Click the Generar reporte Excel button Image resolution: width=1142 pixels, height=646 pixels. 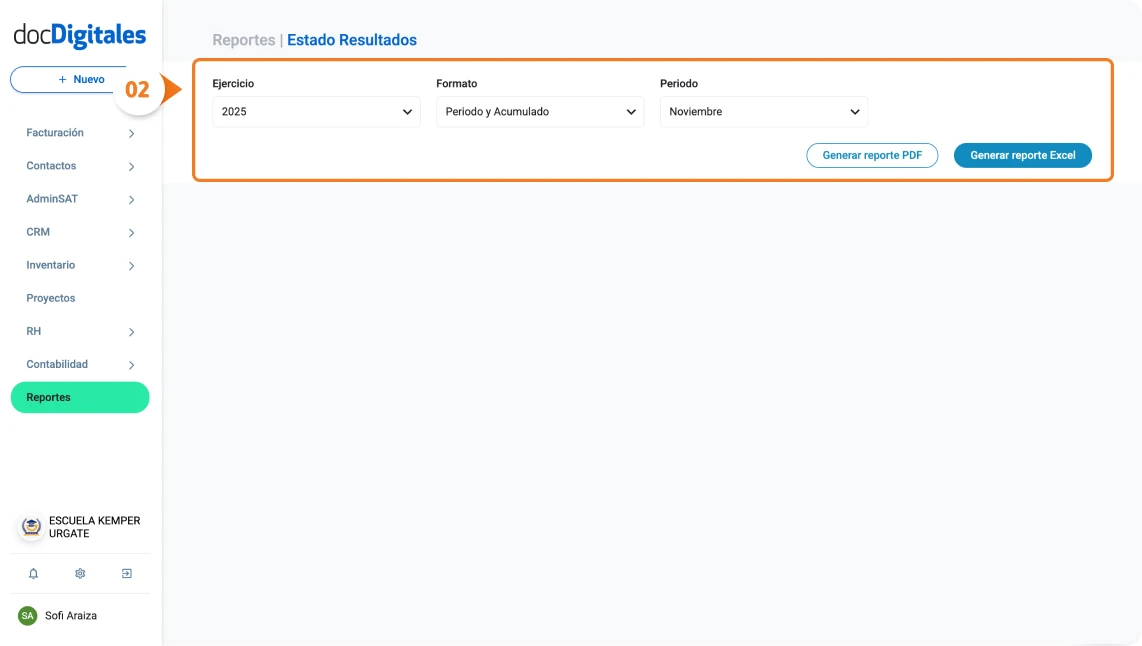click(x=1022, y=155)
